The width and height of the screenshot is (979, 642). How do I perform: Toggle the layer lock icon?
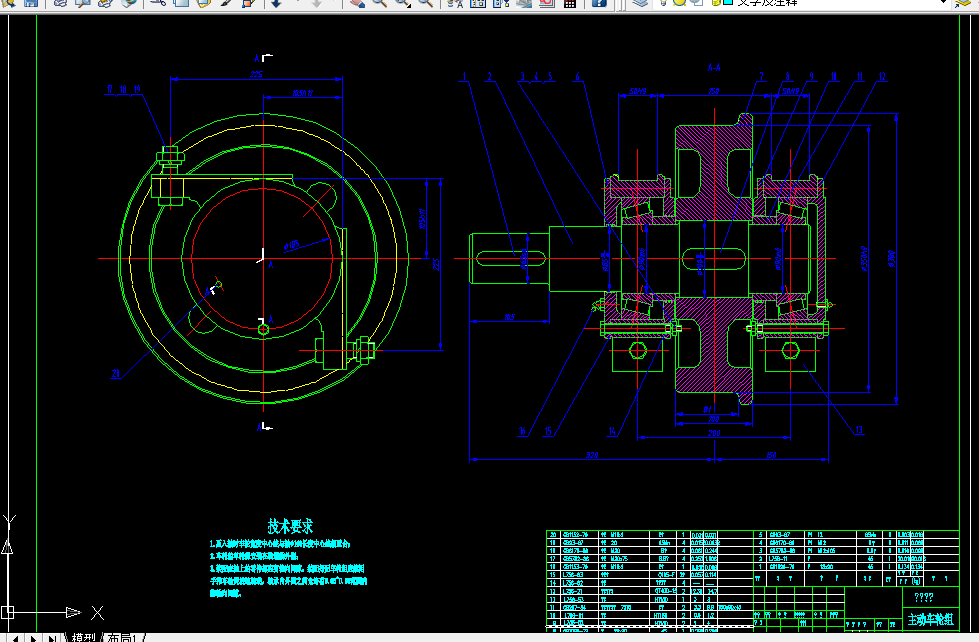(716, 2)
